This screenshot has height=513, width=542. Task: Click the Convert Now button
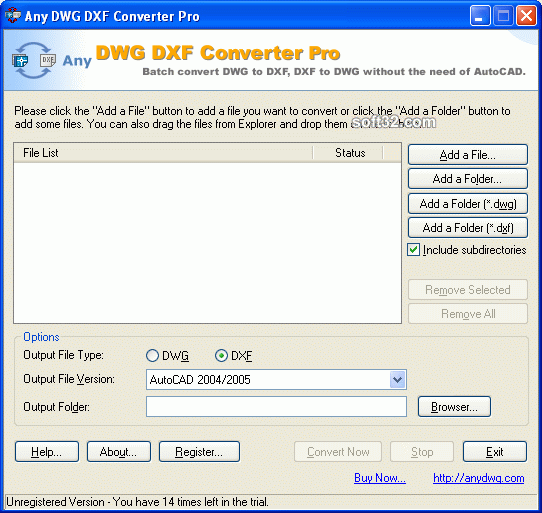point(338,451)
